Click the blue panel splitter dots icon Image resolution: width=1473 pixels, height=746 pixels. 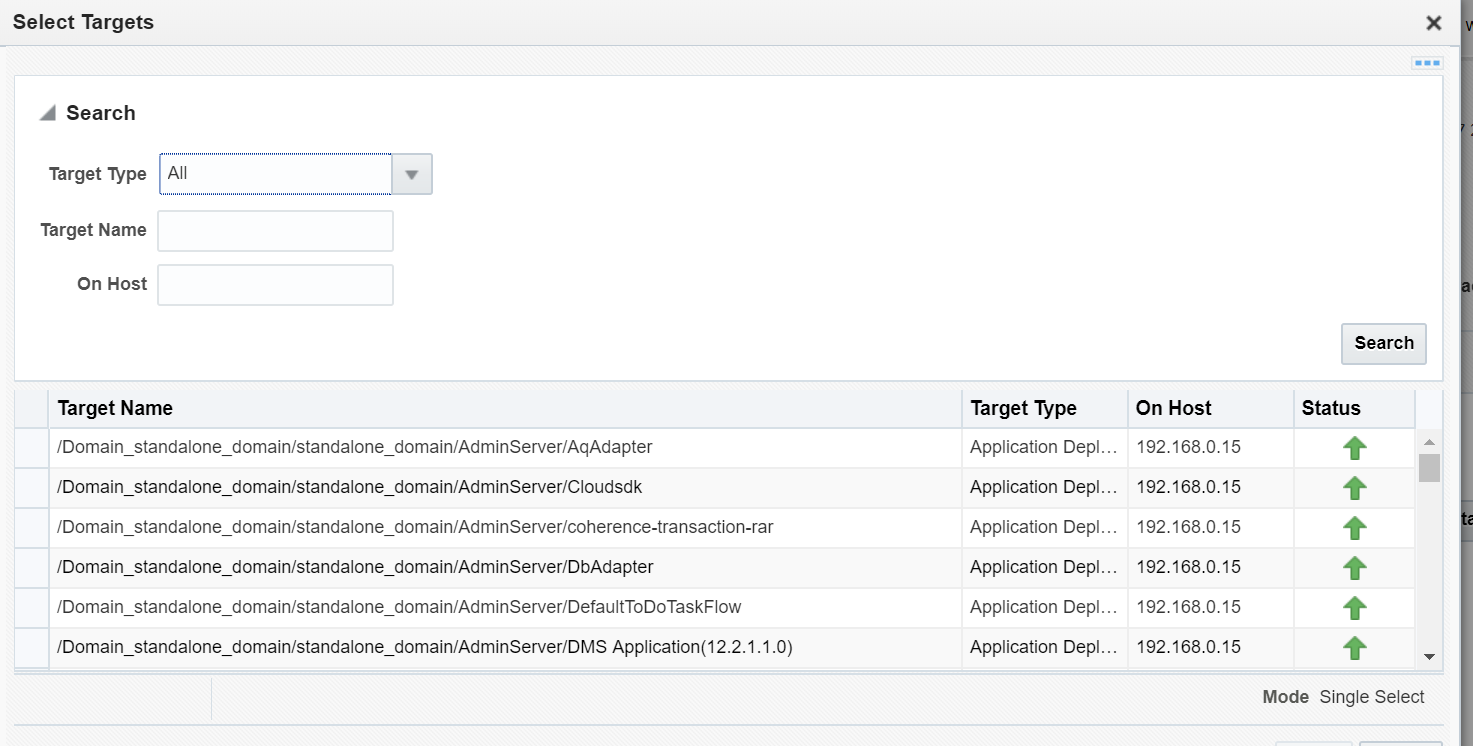1426,62
